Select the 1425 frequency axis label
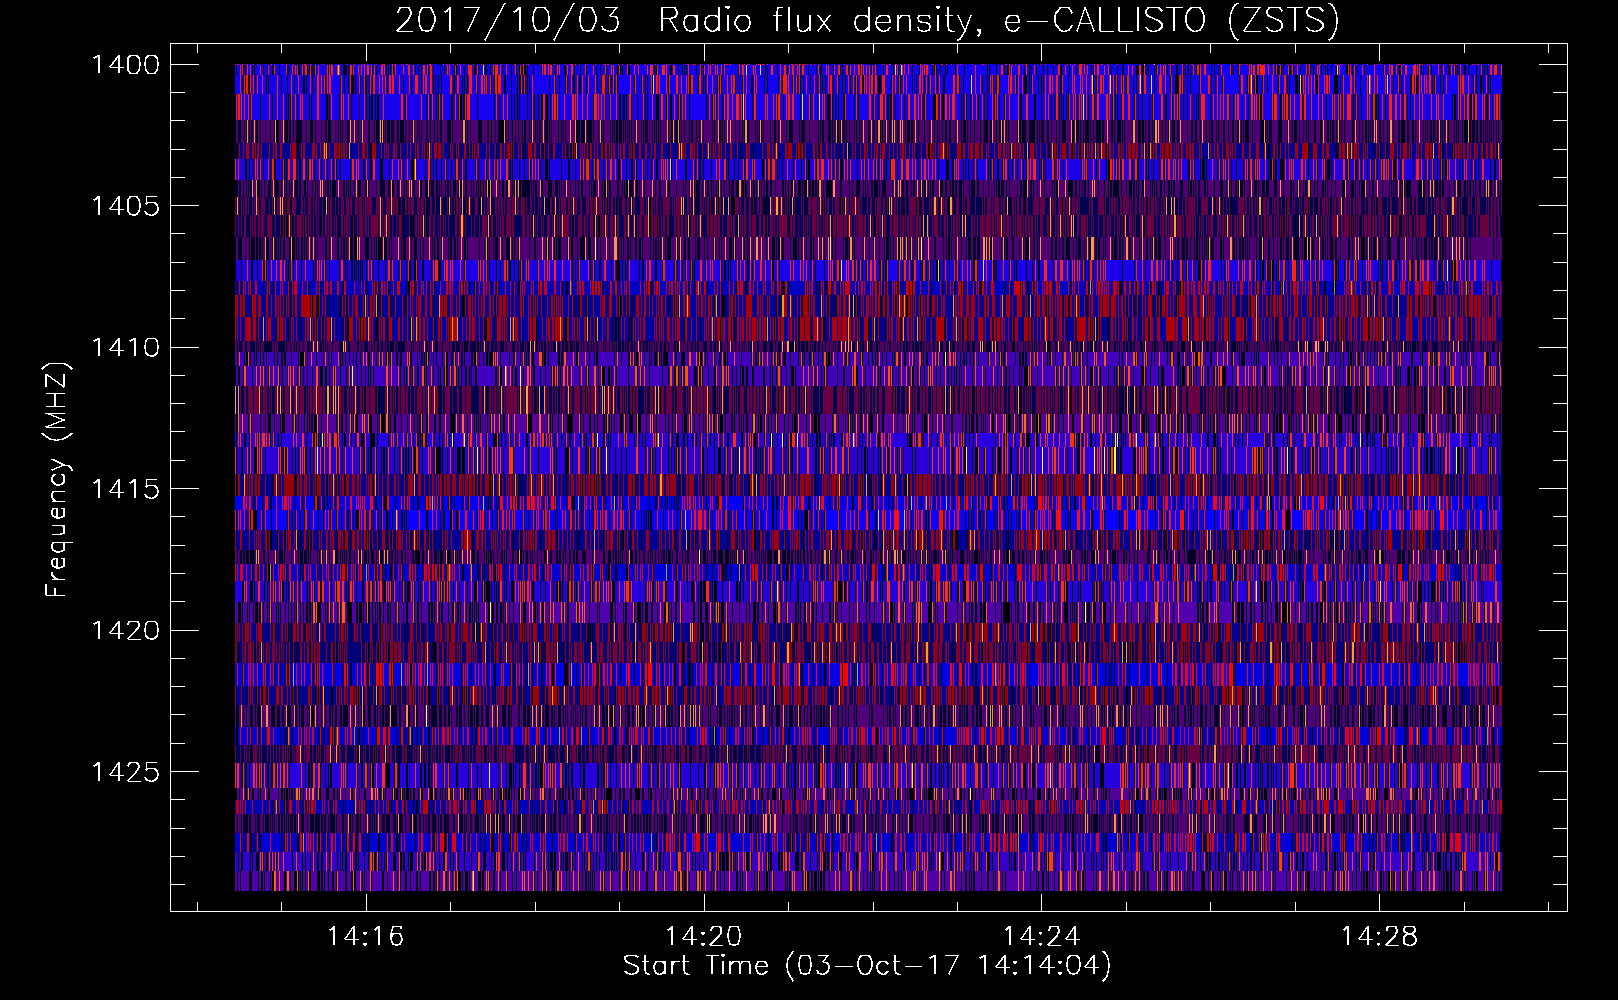This screenshot has height=1000, width=1618. [x=125, y=772]
